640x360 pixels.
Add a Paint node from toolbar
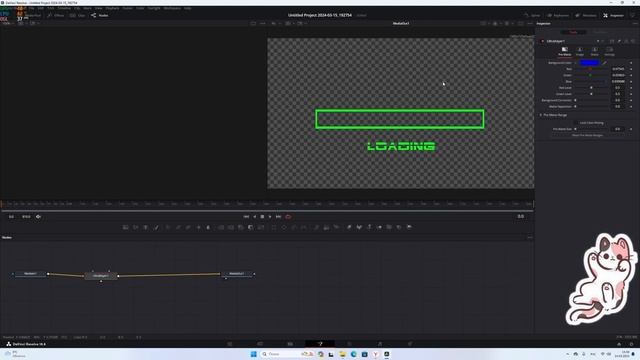pyautogui.click(x=156, y=227)
